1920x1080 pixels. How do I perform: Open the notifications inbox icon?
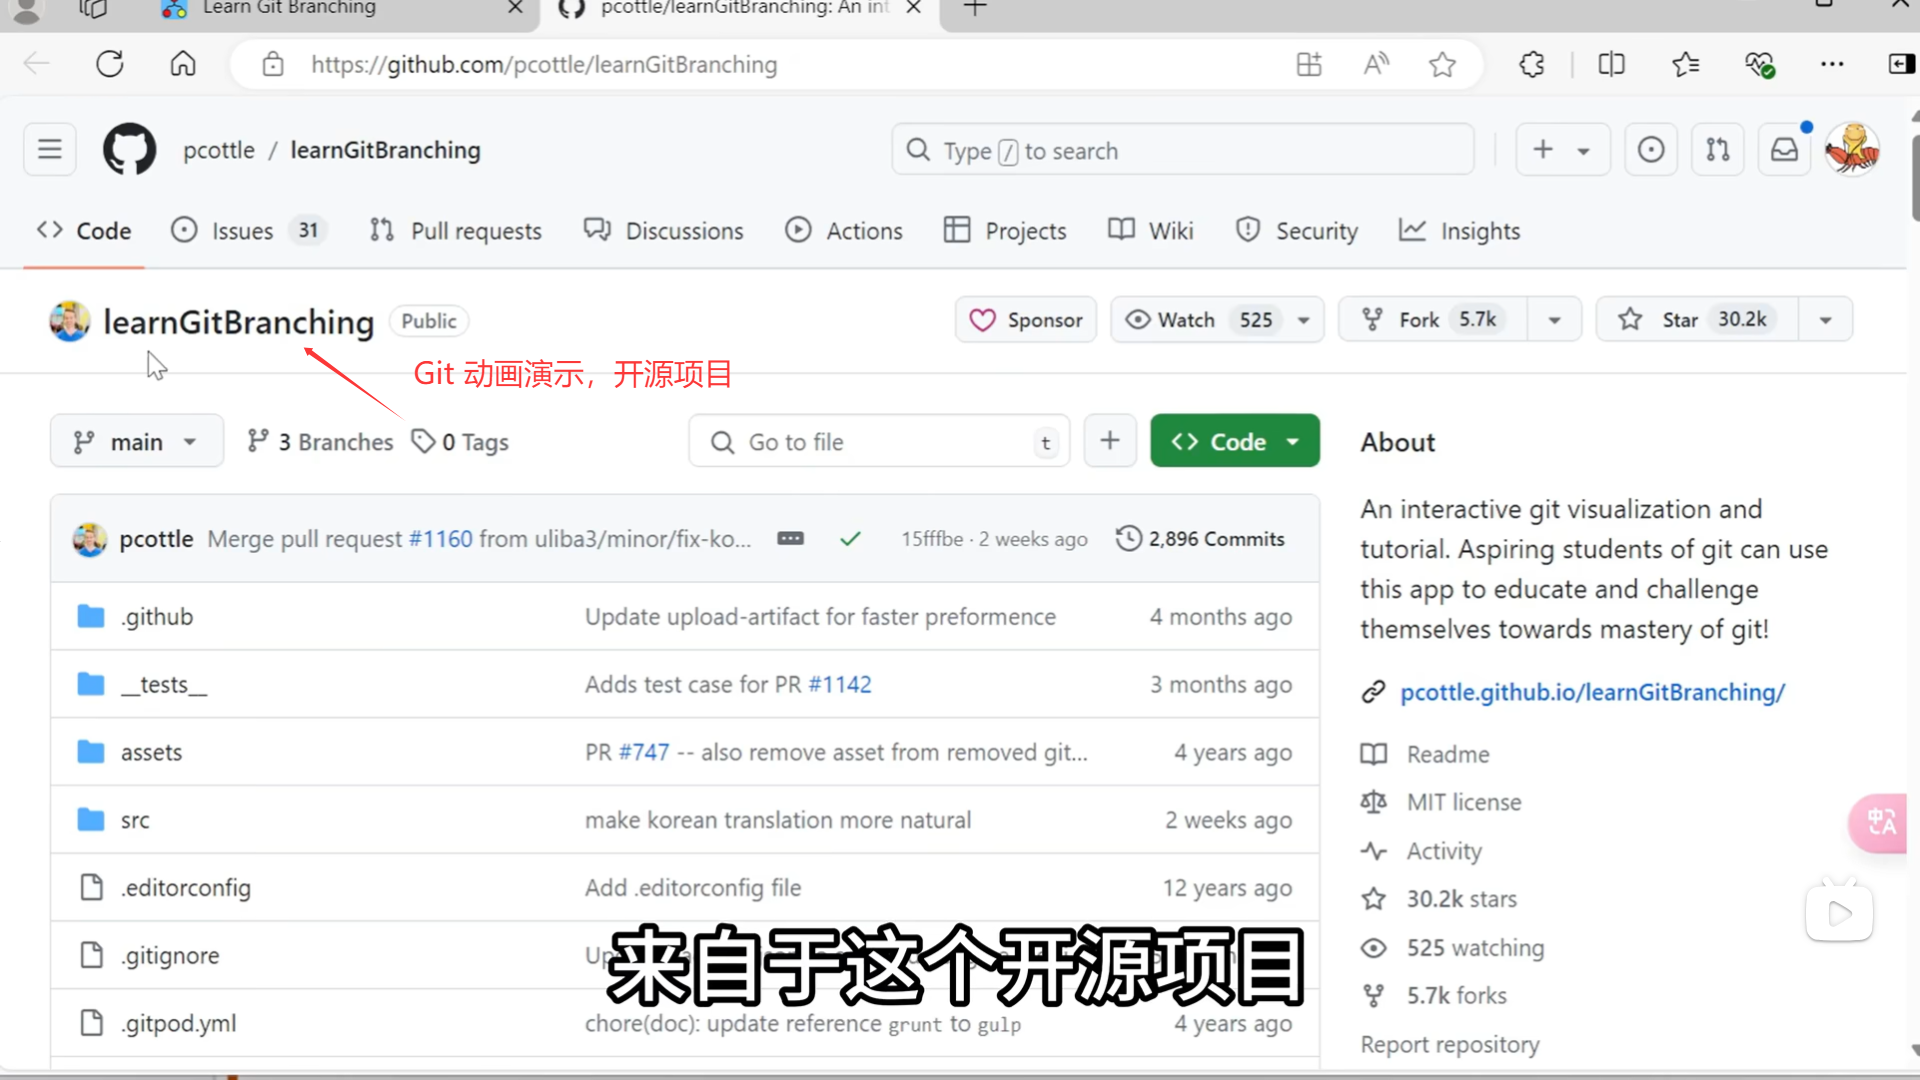(1785, 150)
